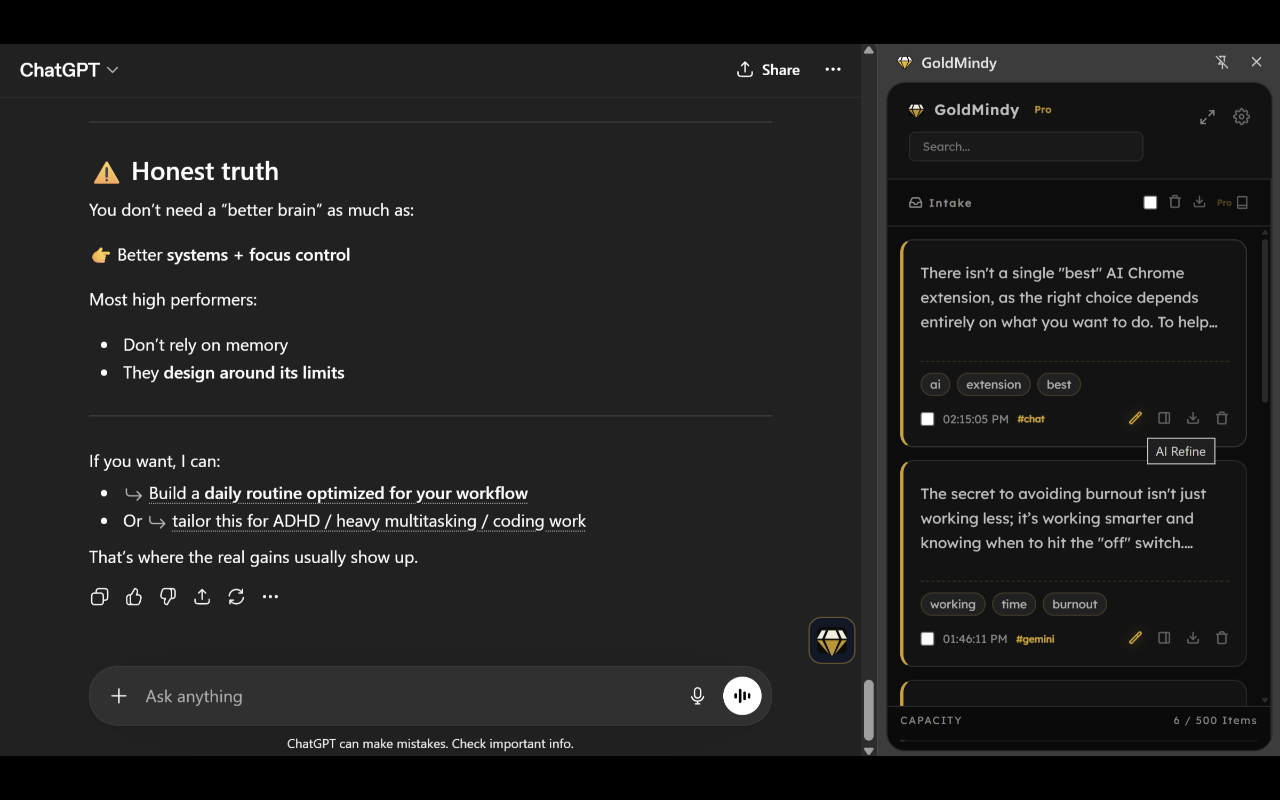The width and height of the screenshot is (1280, 800).
Task: Copy the ChatGPT response
Action: 100,597
